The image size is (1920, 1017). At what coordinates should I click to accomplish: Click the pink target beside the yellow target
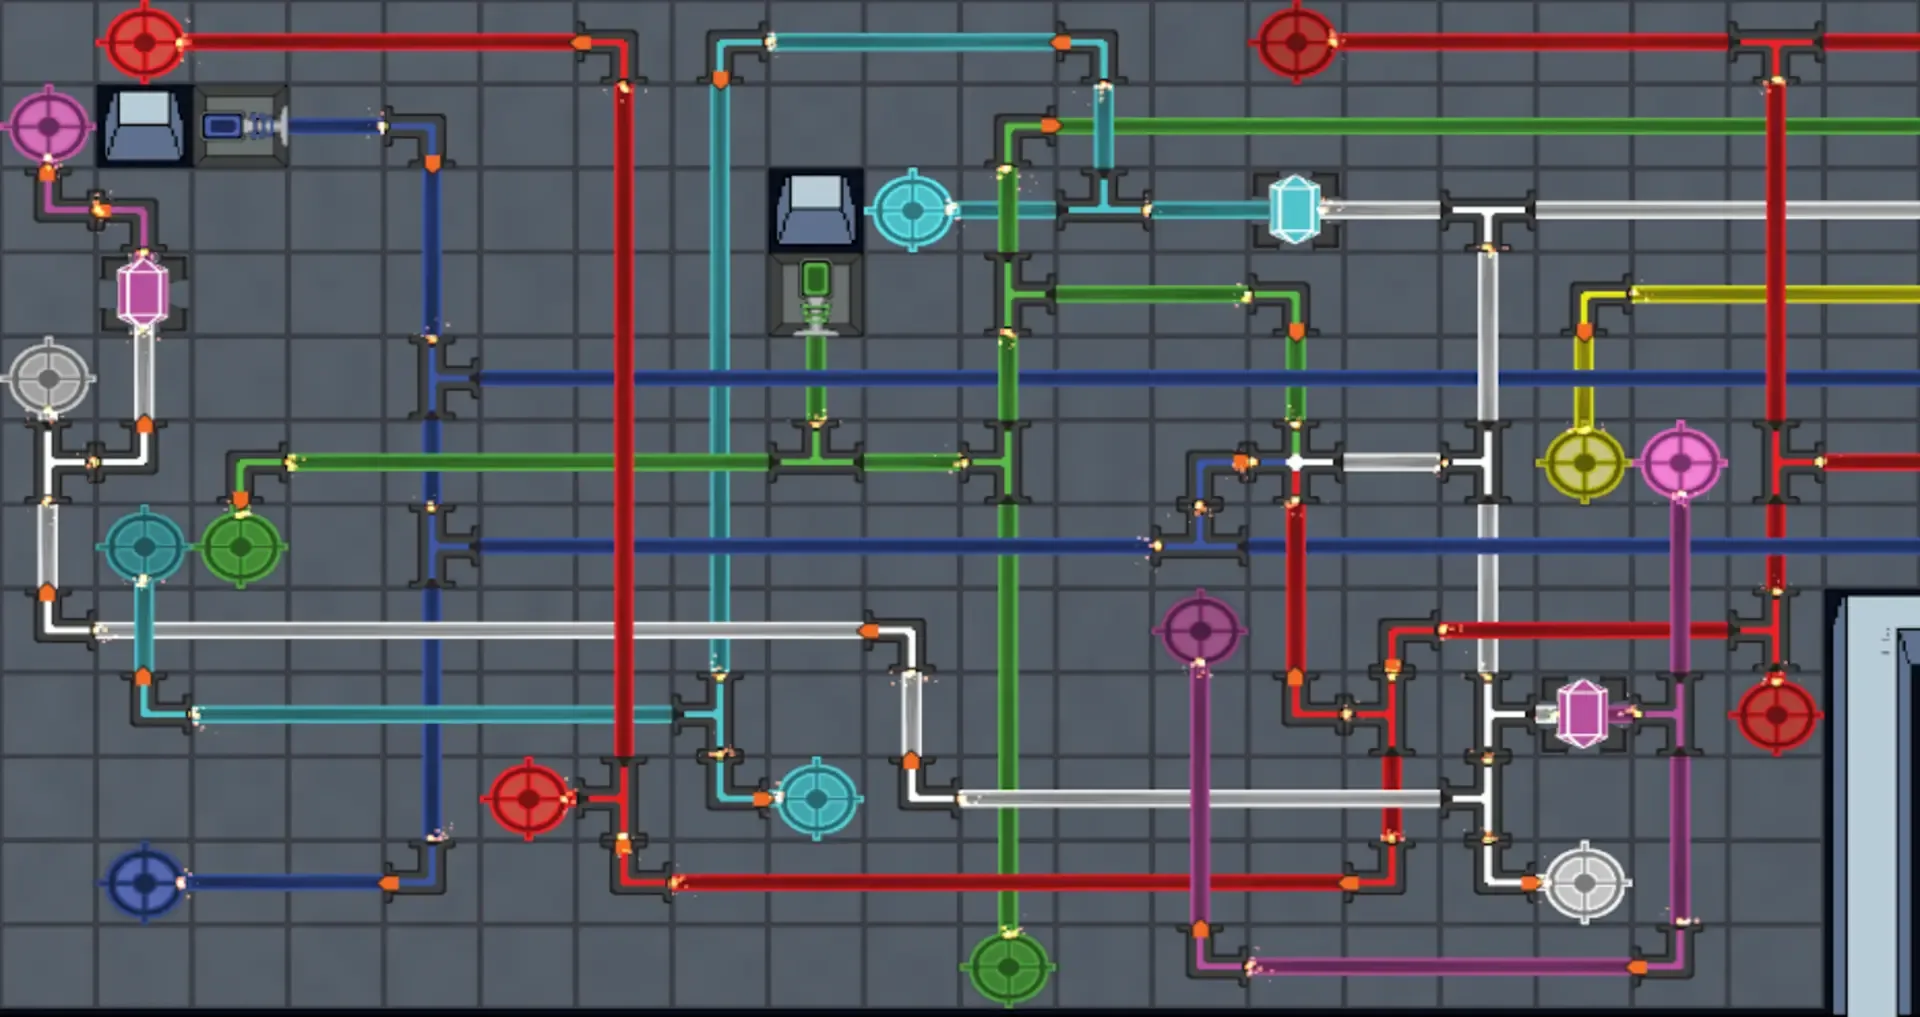(1680, 463)
